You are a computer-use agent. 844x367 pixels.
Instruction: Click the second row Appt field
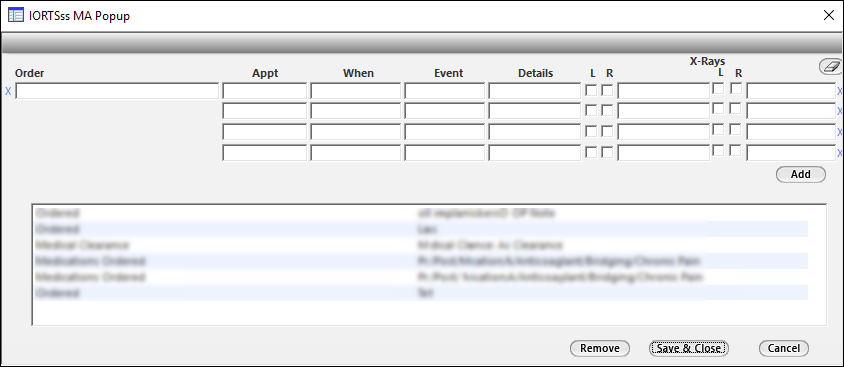point(264,111)
